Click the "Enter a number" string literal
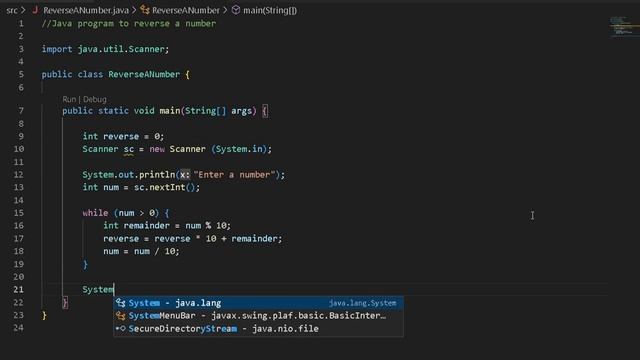 click(x=235, y=175)
